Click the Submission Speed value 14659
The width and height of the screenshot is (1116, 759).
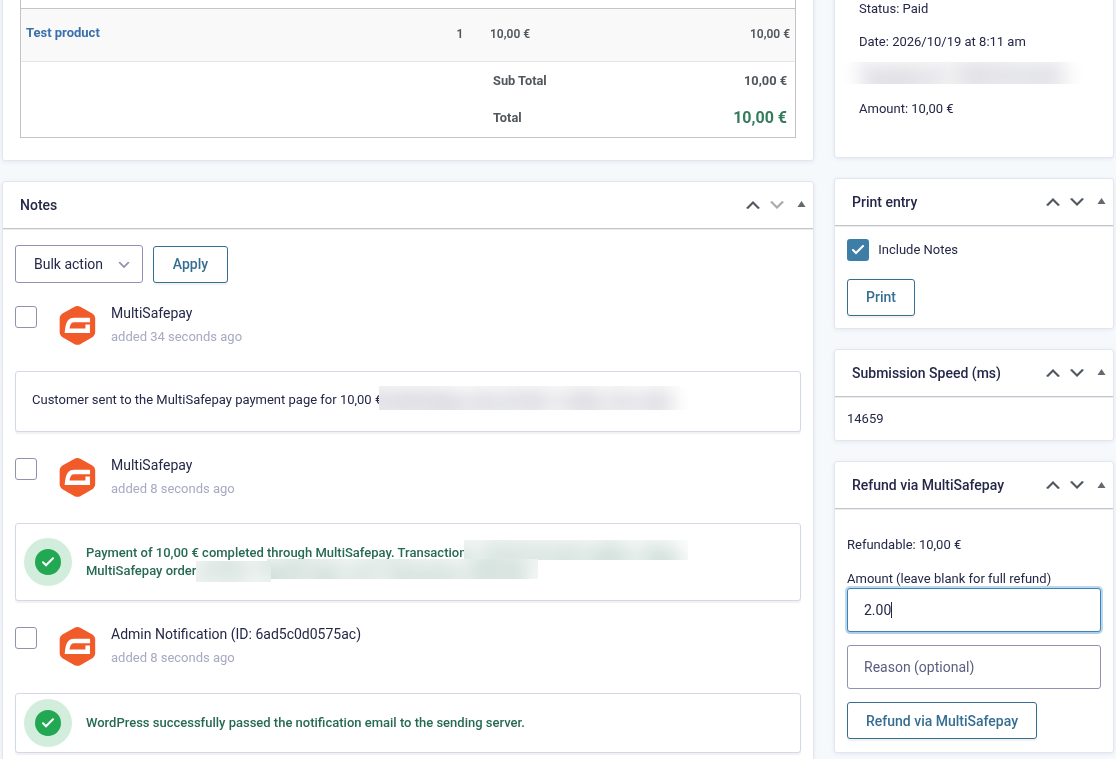click(865, 419)
